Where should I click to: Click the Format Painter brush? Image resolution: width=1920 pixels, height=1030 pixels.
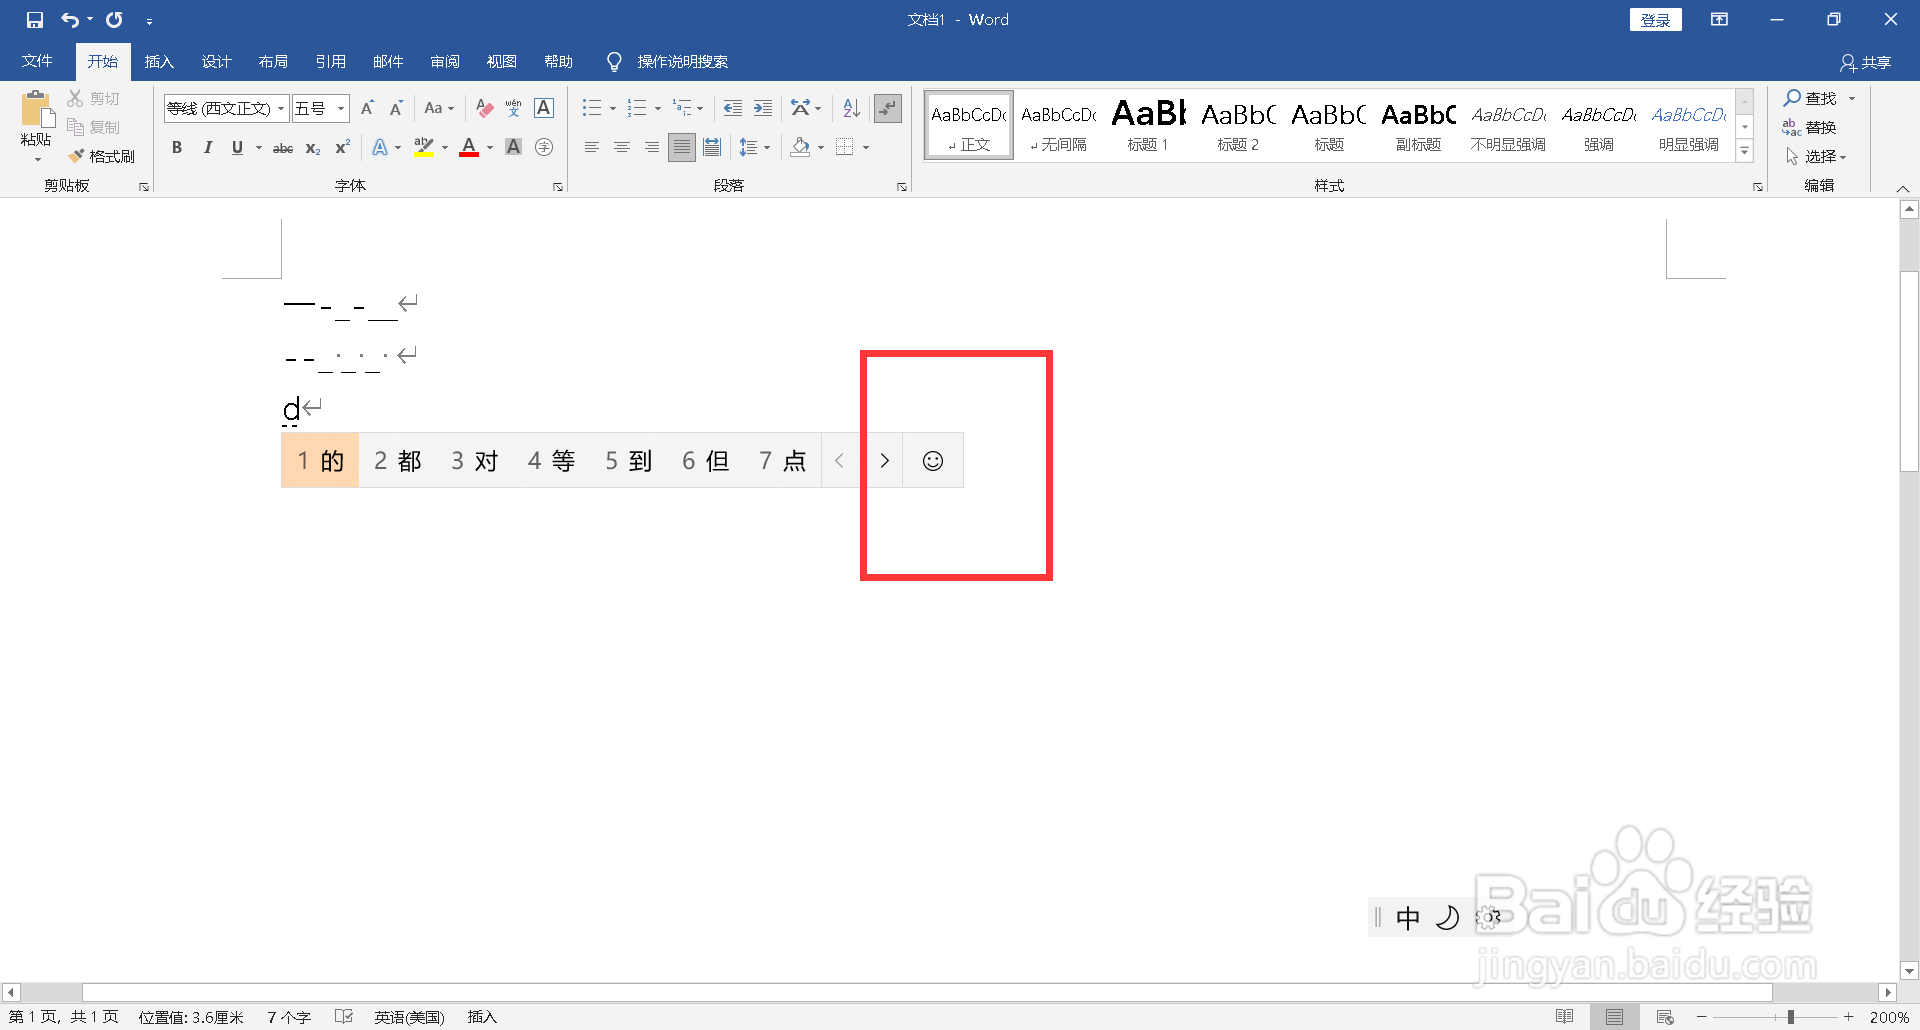click(x=101, y=156)
